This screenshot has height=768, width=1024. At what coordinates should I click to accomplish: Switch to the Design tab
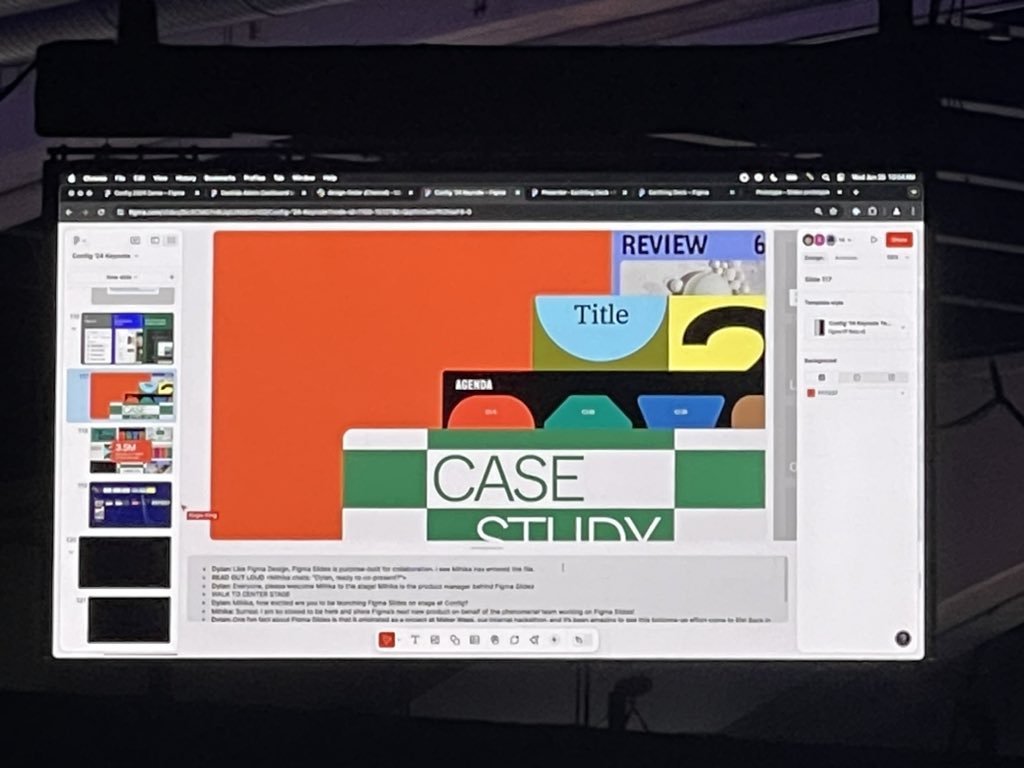814,258
